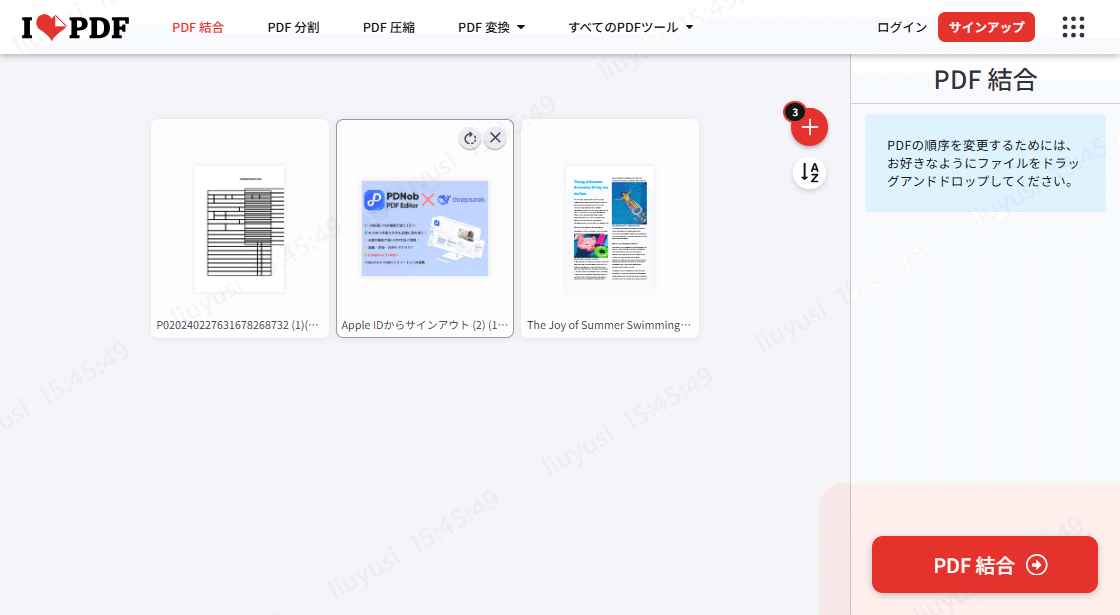Select the PDF 圧縮 menu item

(389, 27)
